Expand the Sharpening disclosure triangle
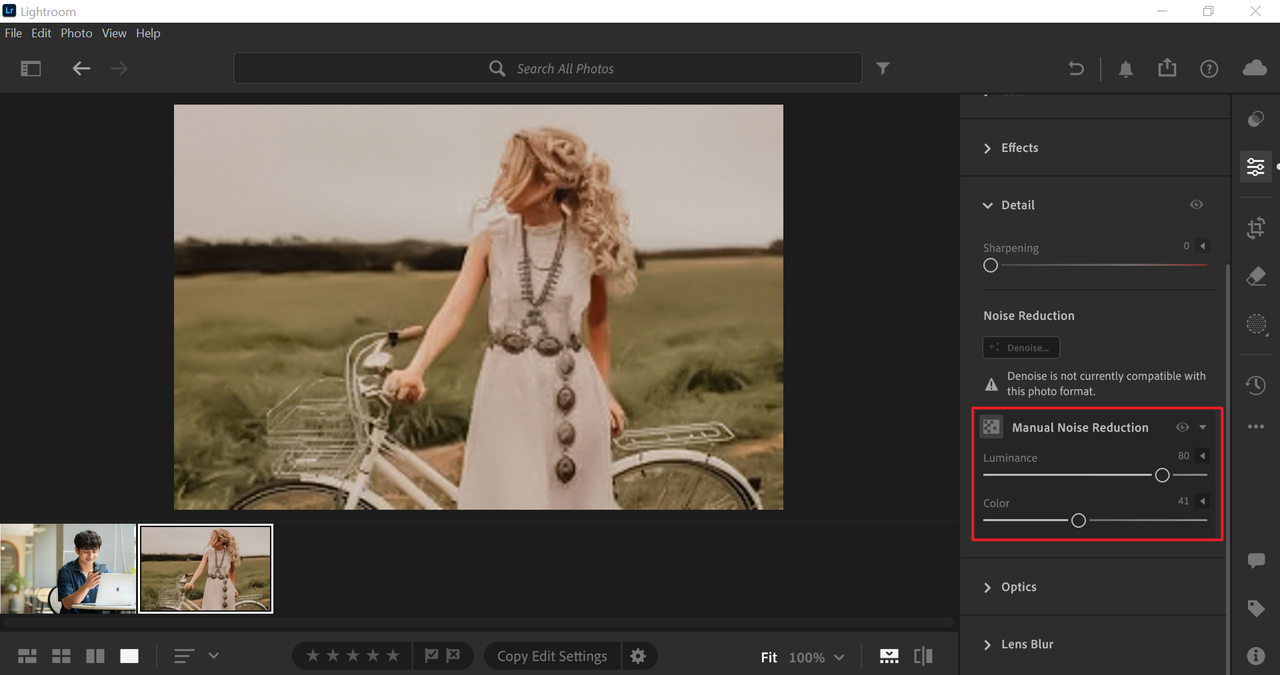 pos(1203,246)
